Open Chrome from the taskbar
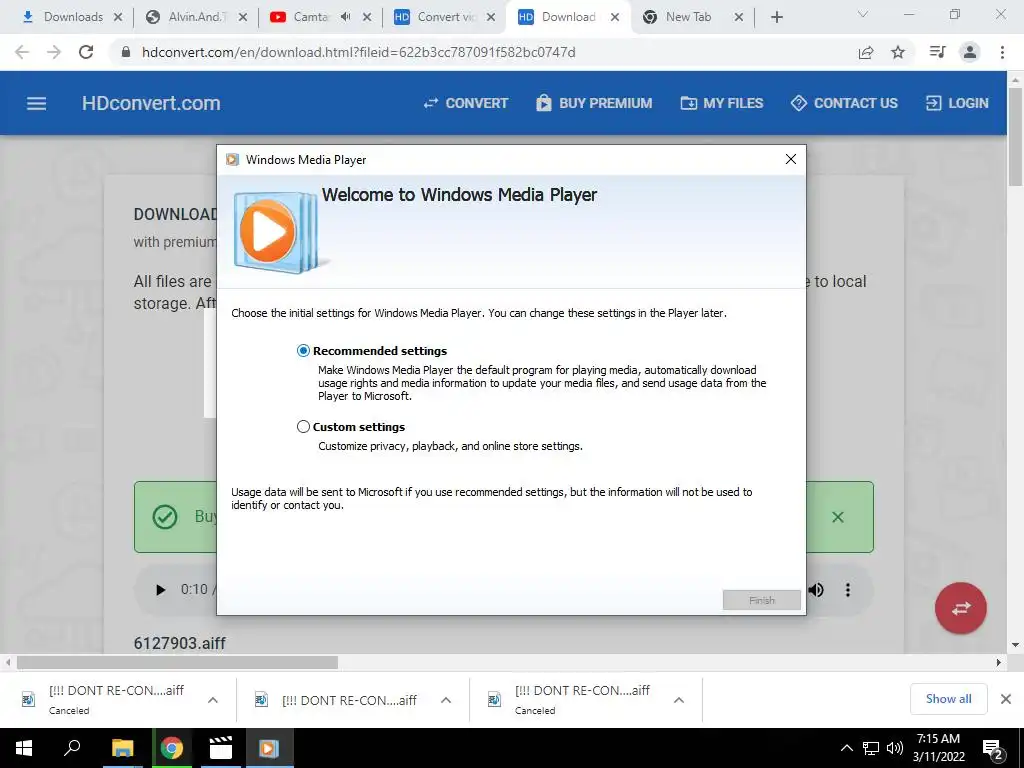Image resolution: width=1024 pixels, height=768 pixels. point(172,748)
